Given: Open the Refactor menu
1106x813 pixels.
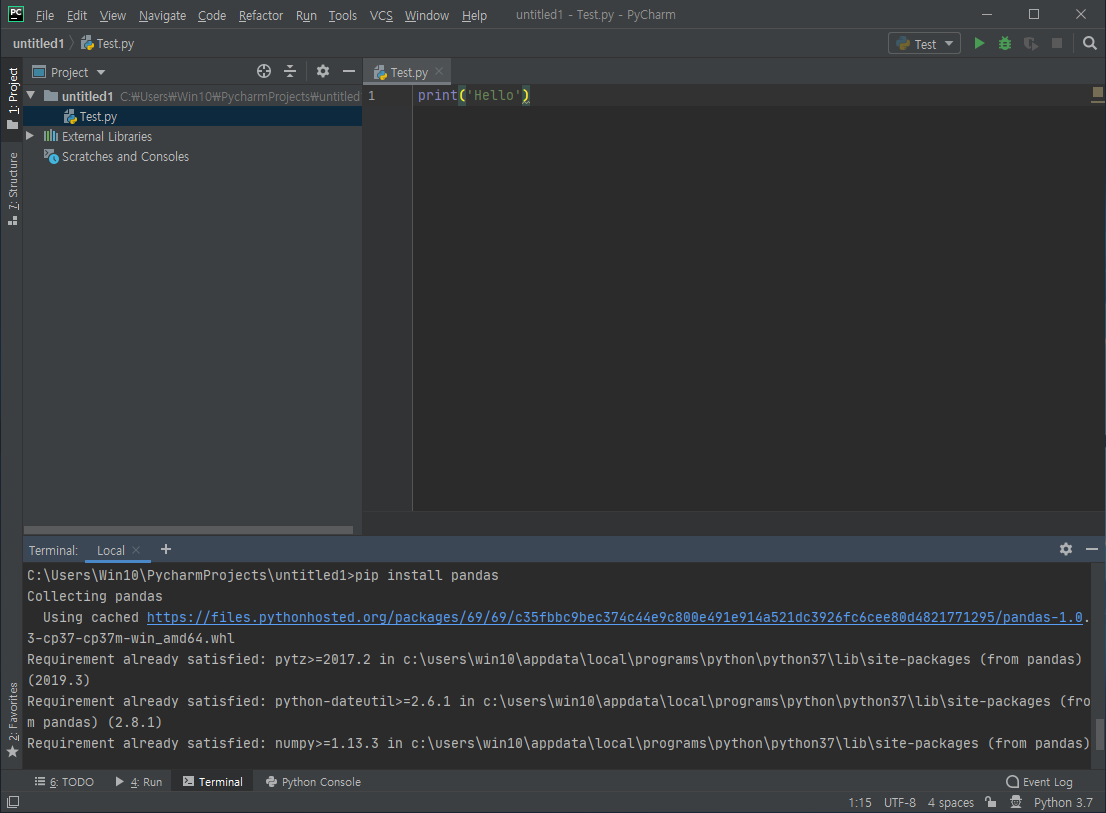Looking at the screenshot, I should (x=260, y=15).
